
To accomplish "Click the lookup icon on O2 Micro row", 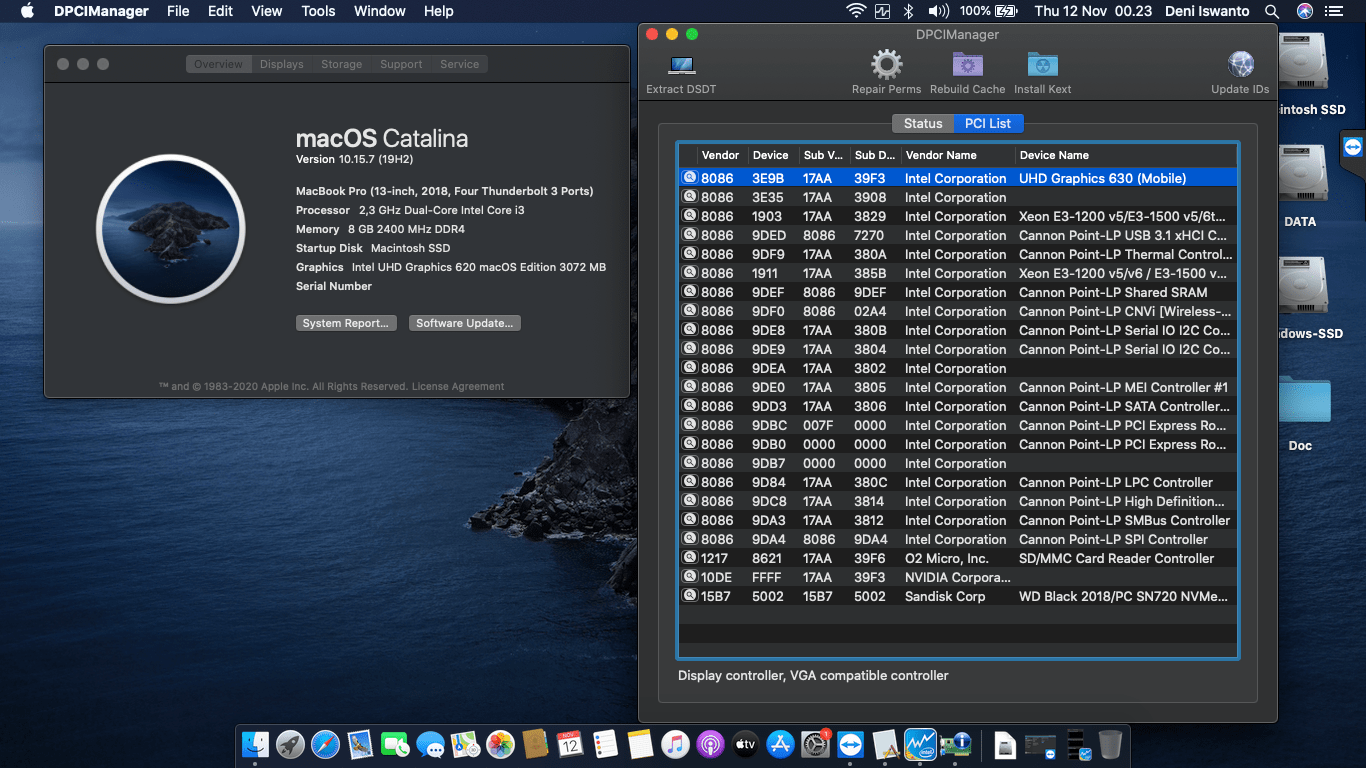I will tap(689, 558).
